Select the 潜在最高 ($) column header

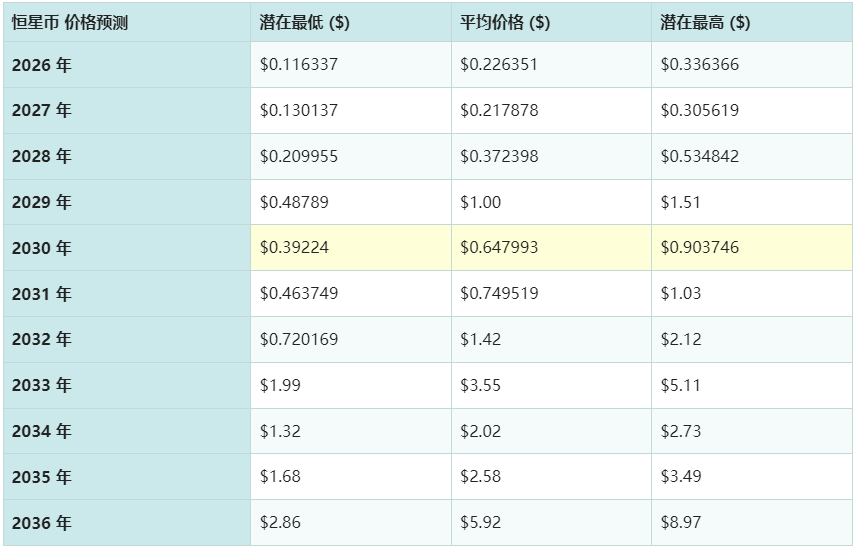(705, 22)
